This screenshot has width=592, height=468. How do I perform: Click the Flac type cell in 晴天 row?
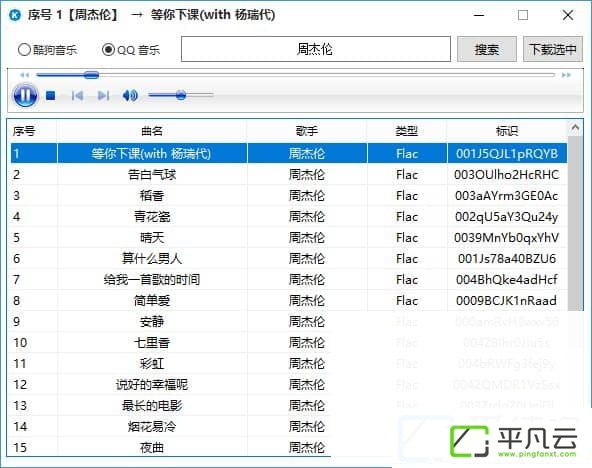pos(407,238)
